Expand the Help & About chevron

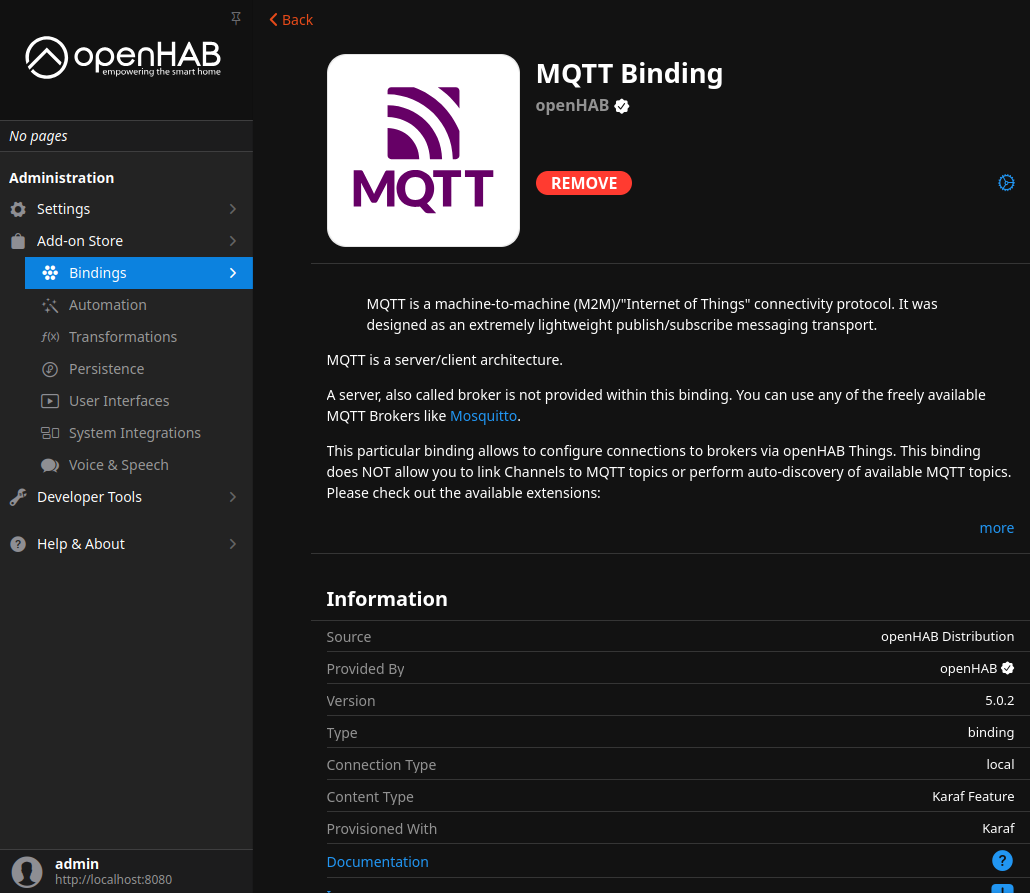point(233,544)
